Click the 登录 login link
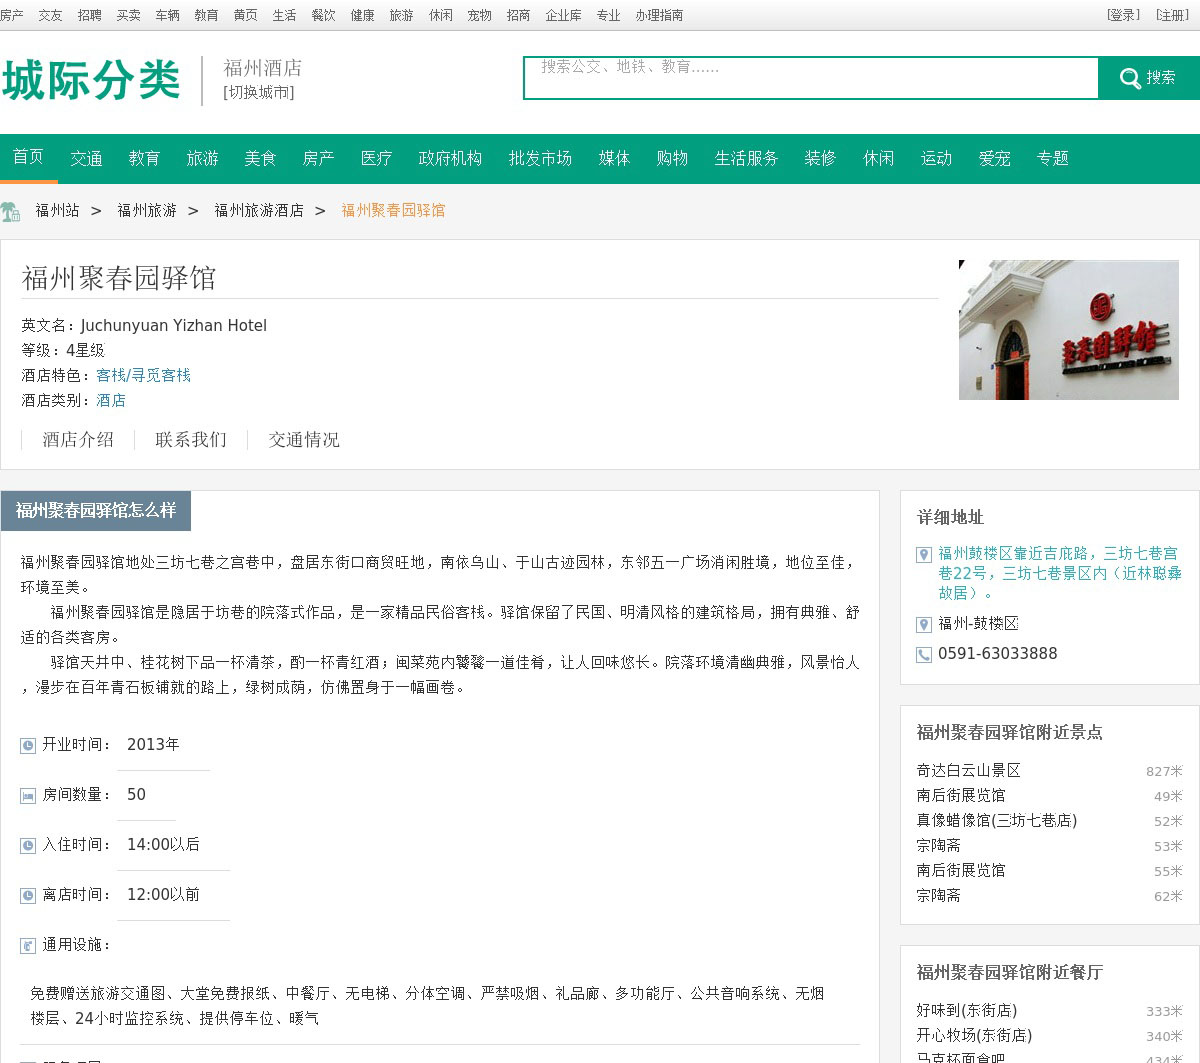1200x1063 pixels. click(x=1124, y=15)
